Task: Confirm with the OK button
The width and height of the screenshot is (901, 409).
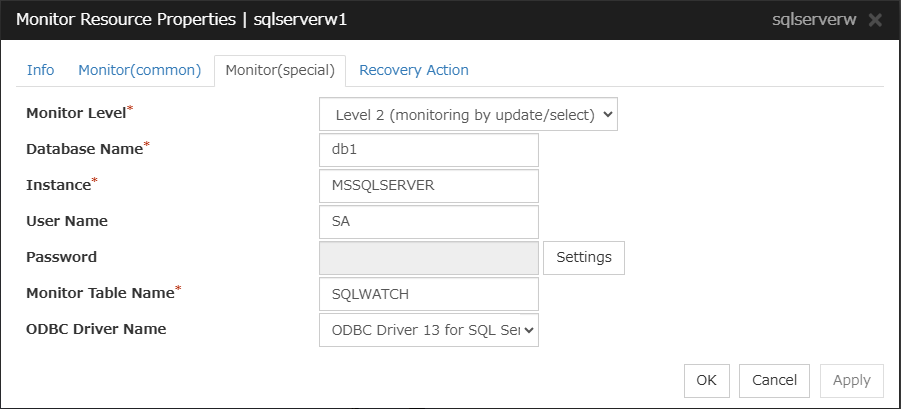Action: [707, 380]
